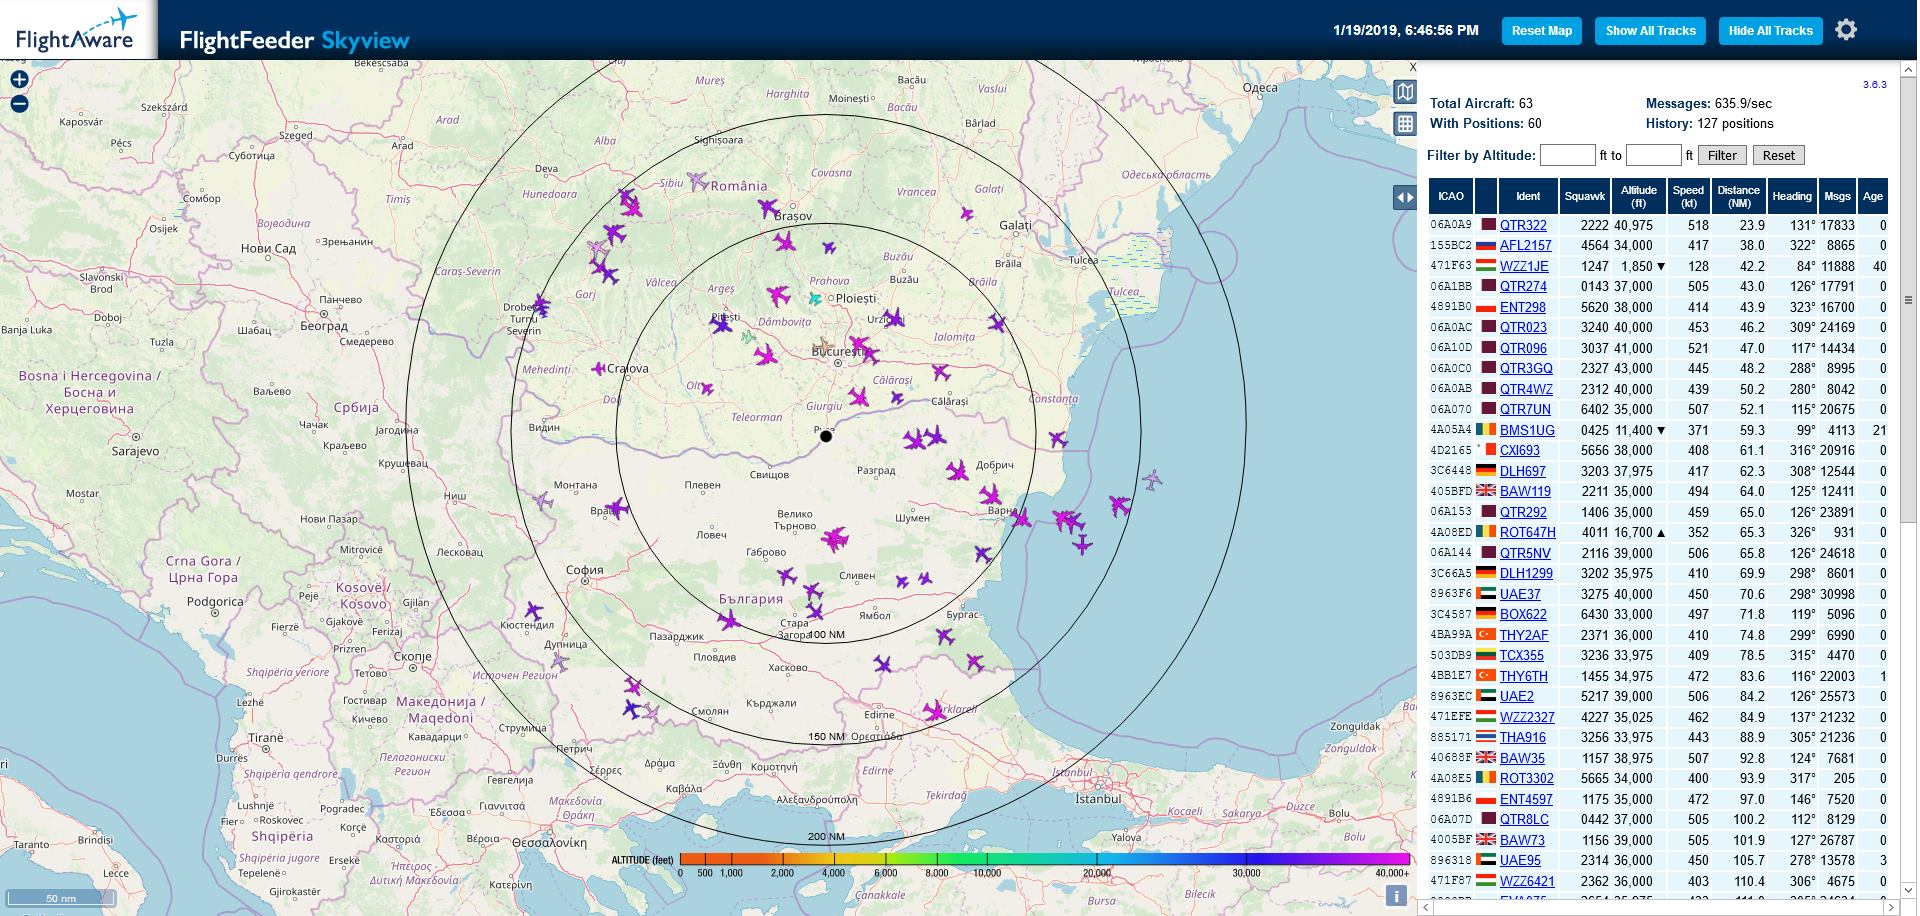1920x916 pixels.
Task: Open the settings gear menu
Action: (x=1846, y=30)
